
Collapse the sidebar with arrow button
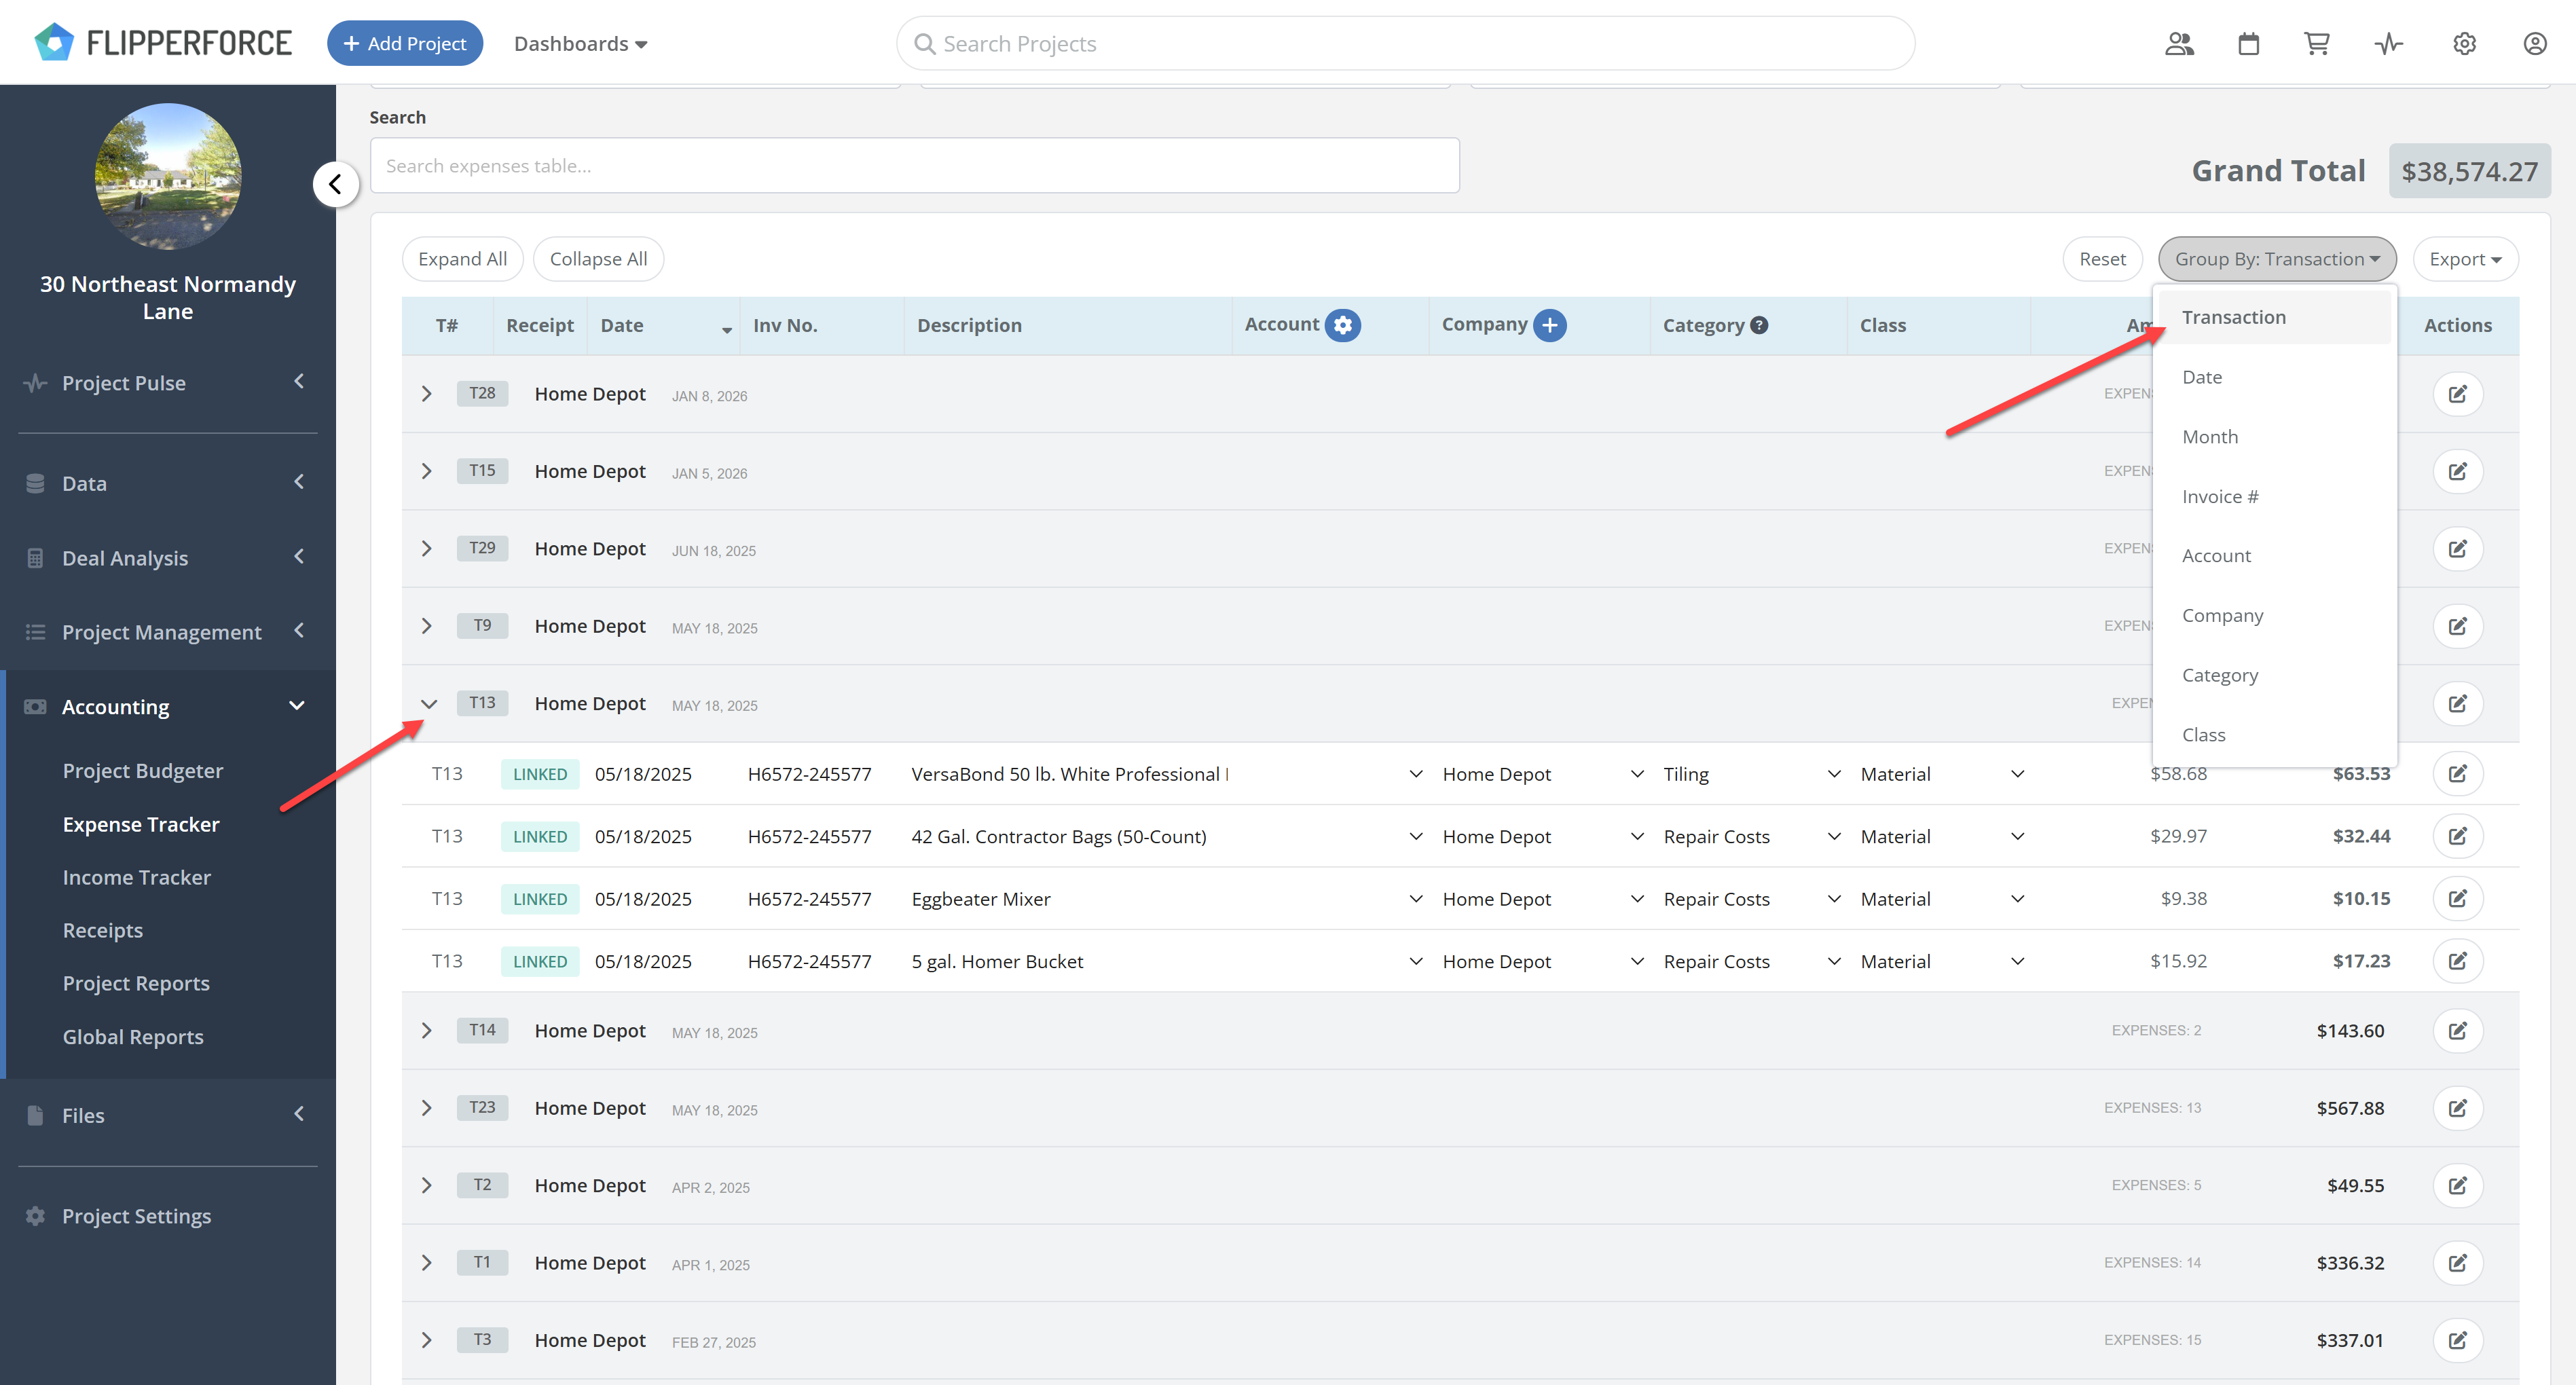[336, 184]
